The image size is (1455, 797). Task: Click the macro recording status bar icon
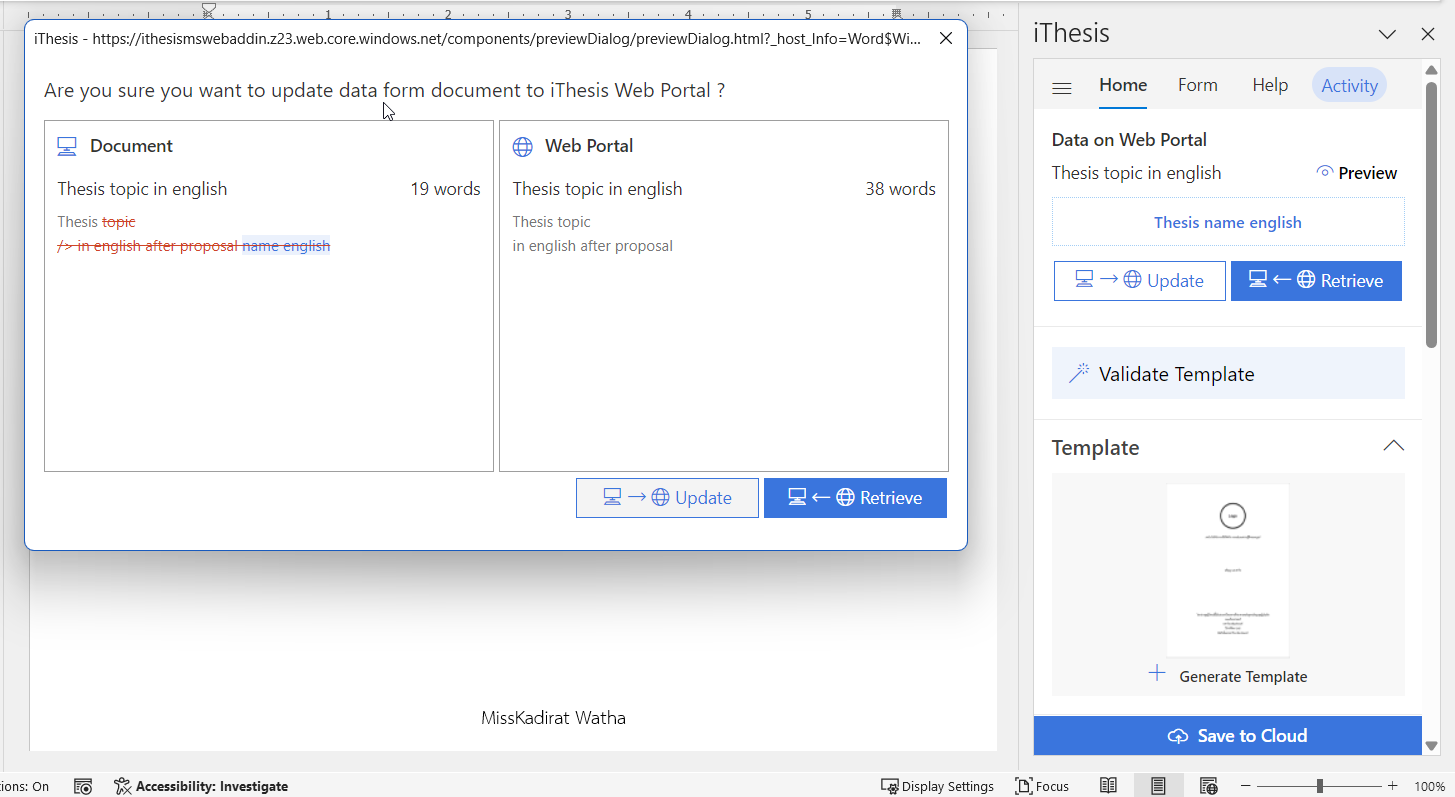84,787
